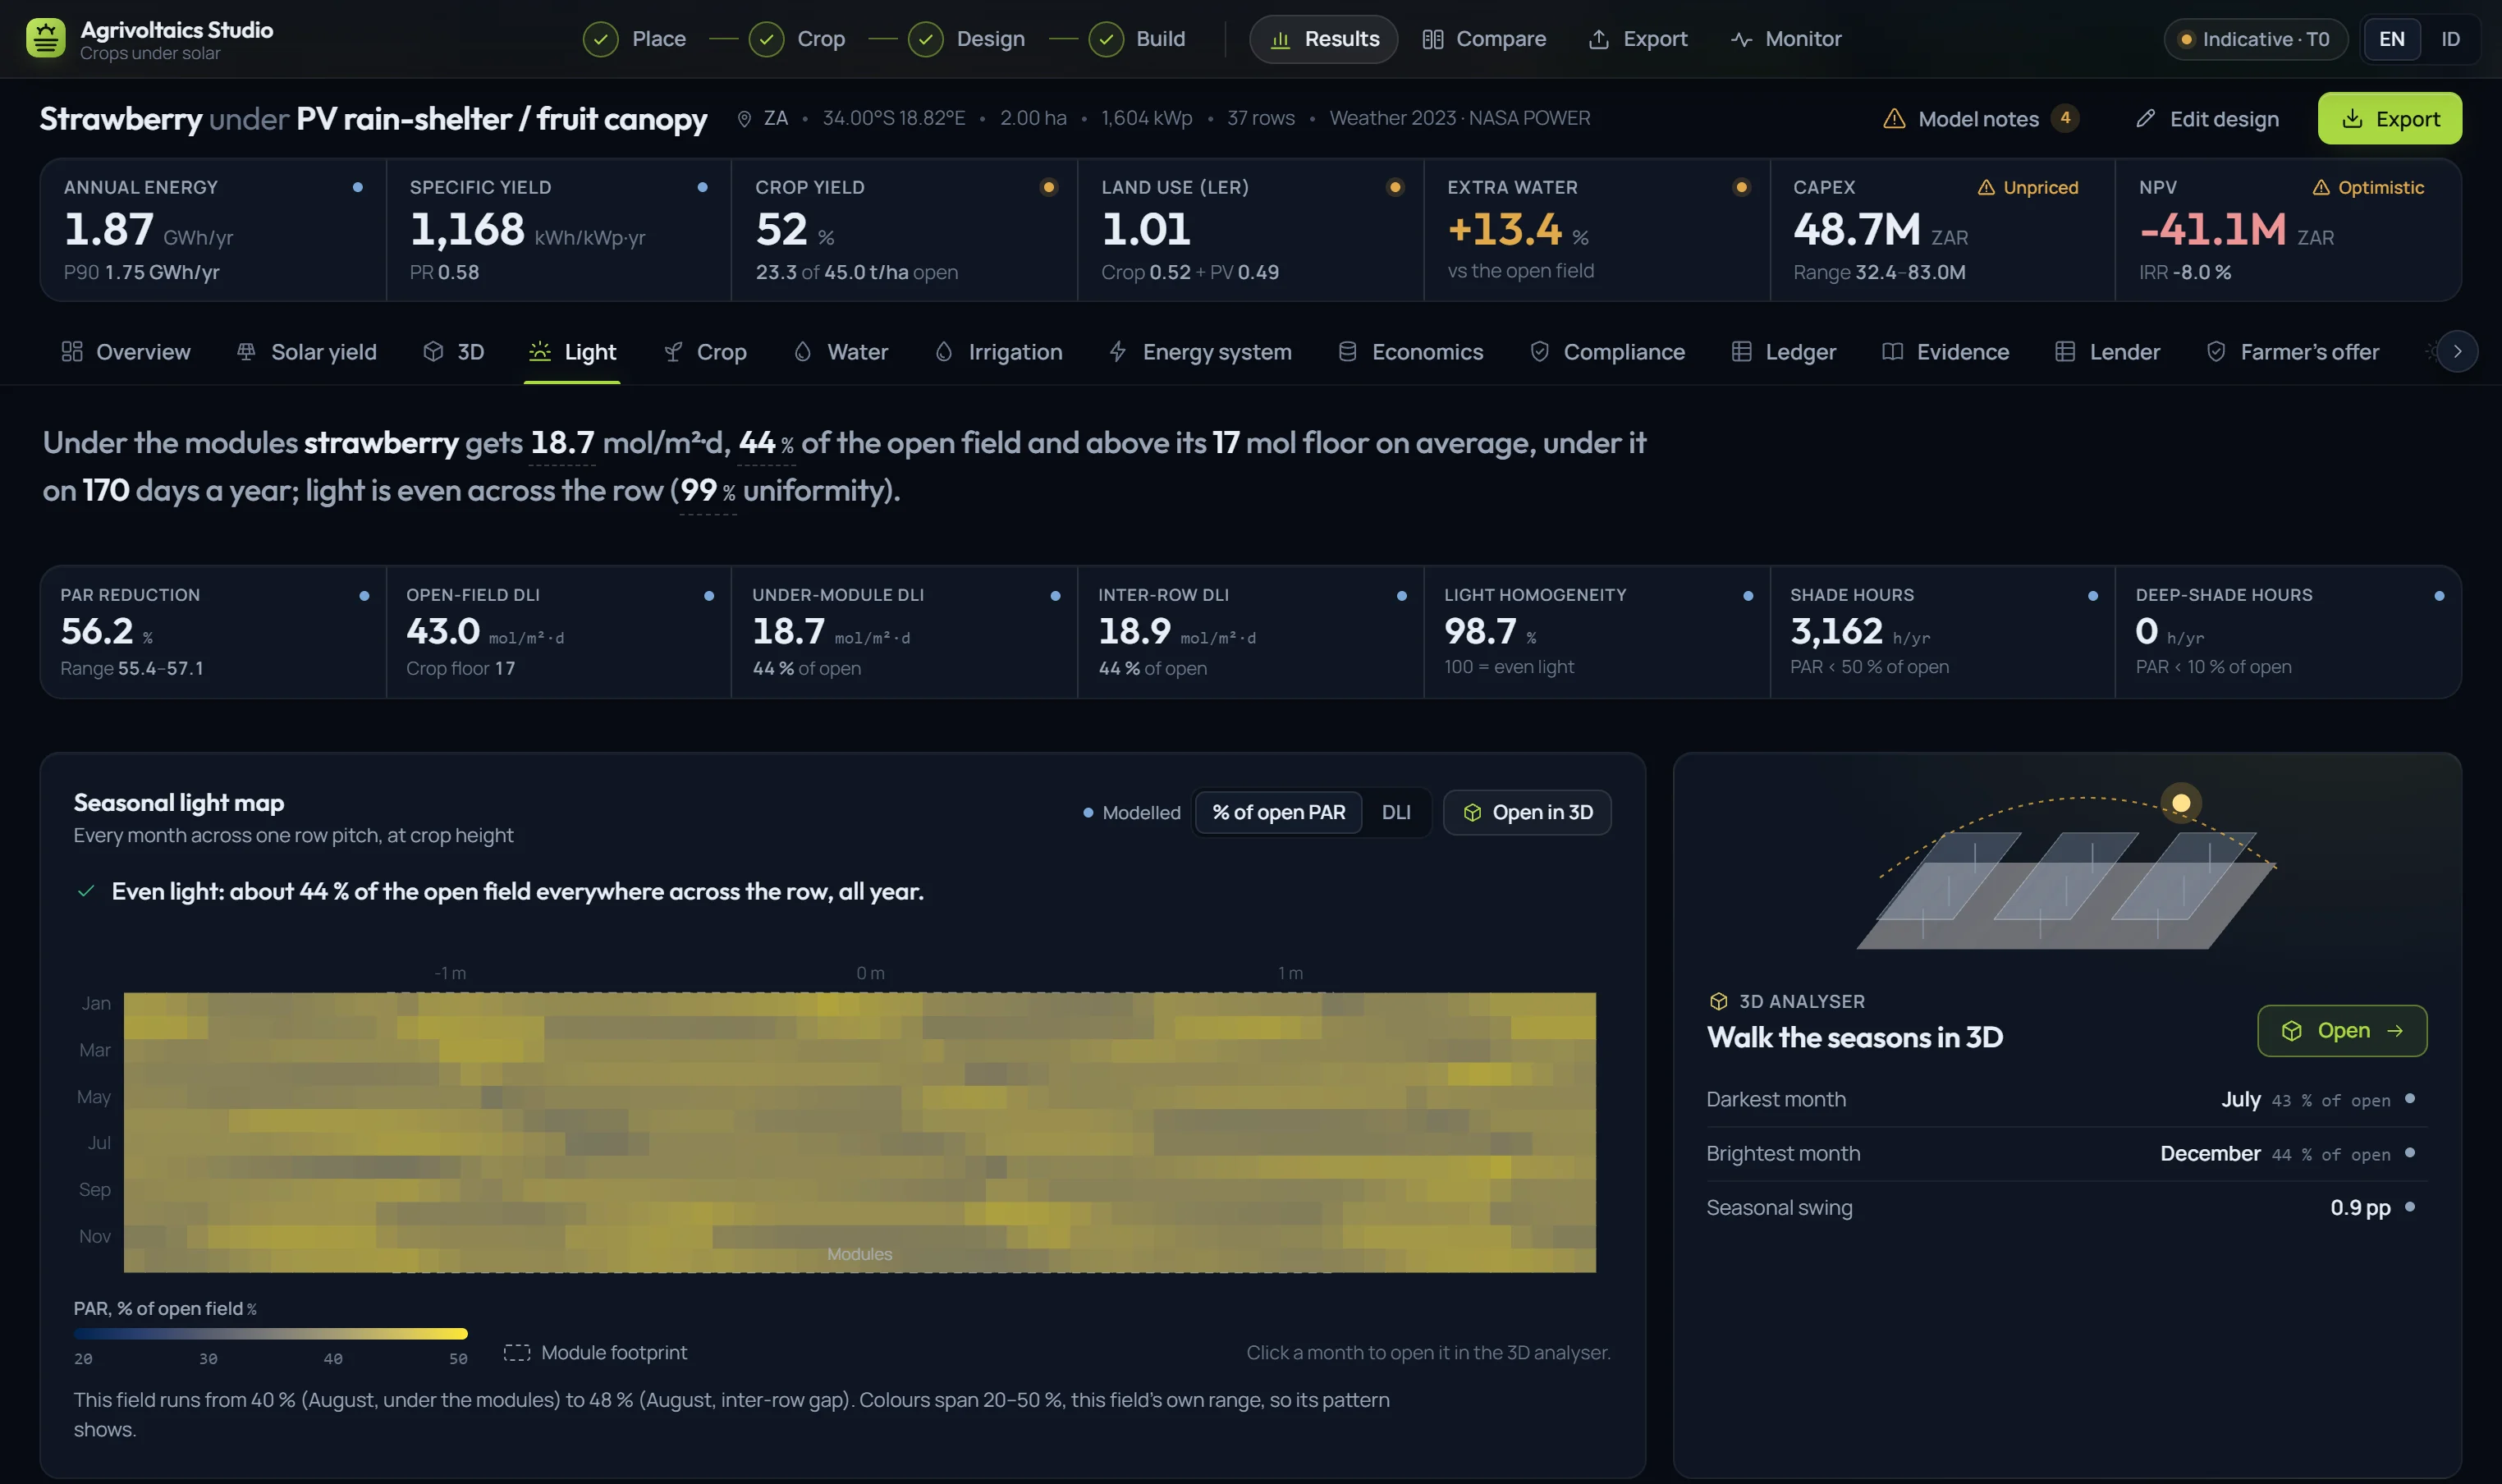Expand Annual Energy card info dot
2502x1484 pixels.
coord(358,188)
